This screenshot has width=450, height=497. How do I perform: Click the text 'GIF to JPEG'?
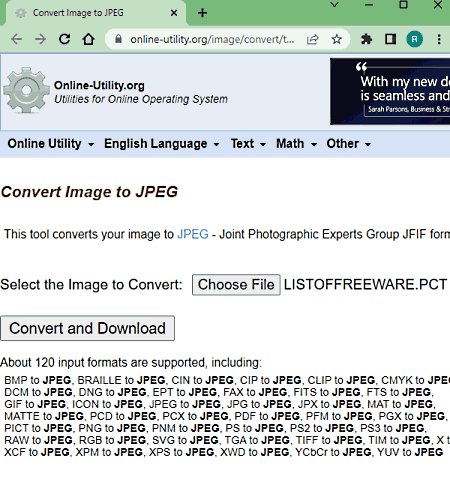click(35, 404)
